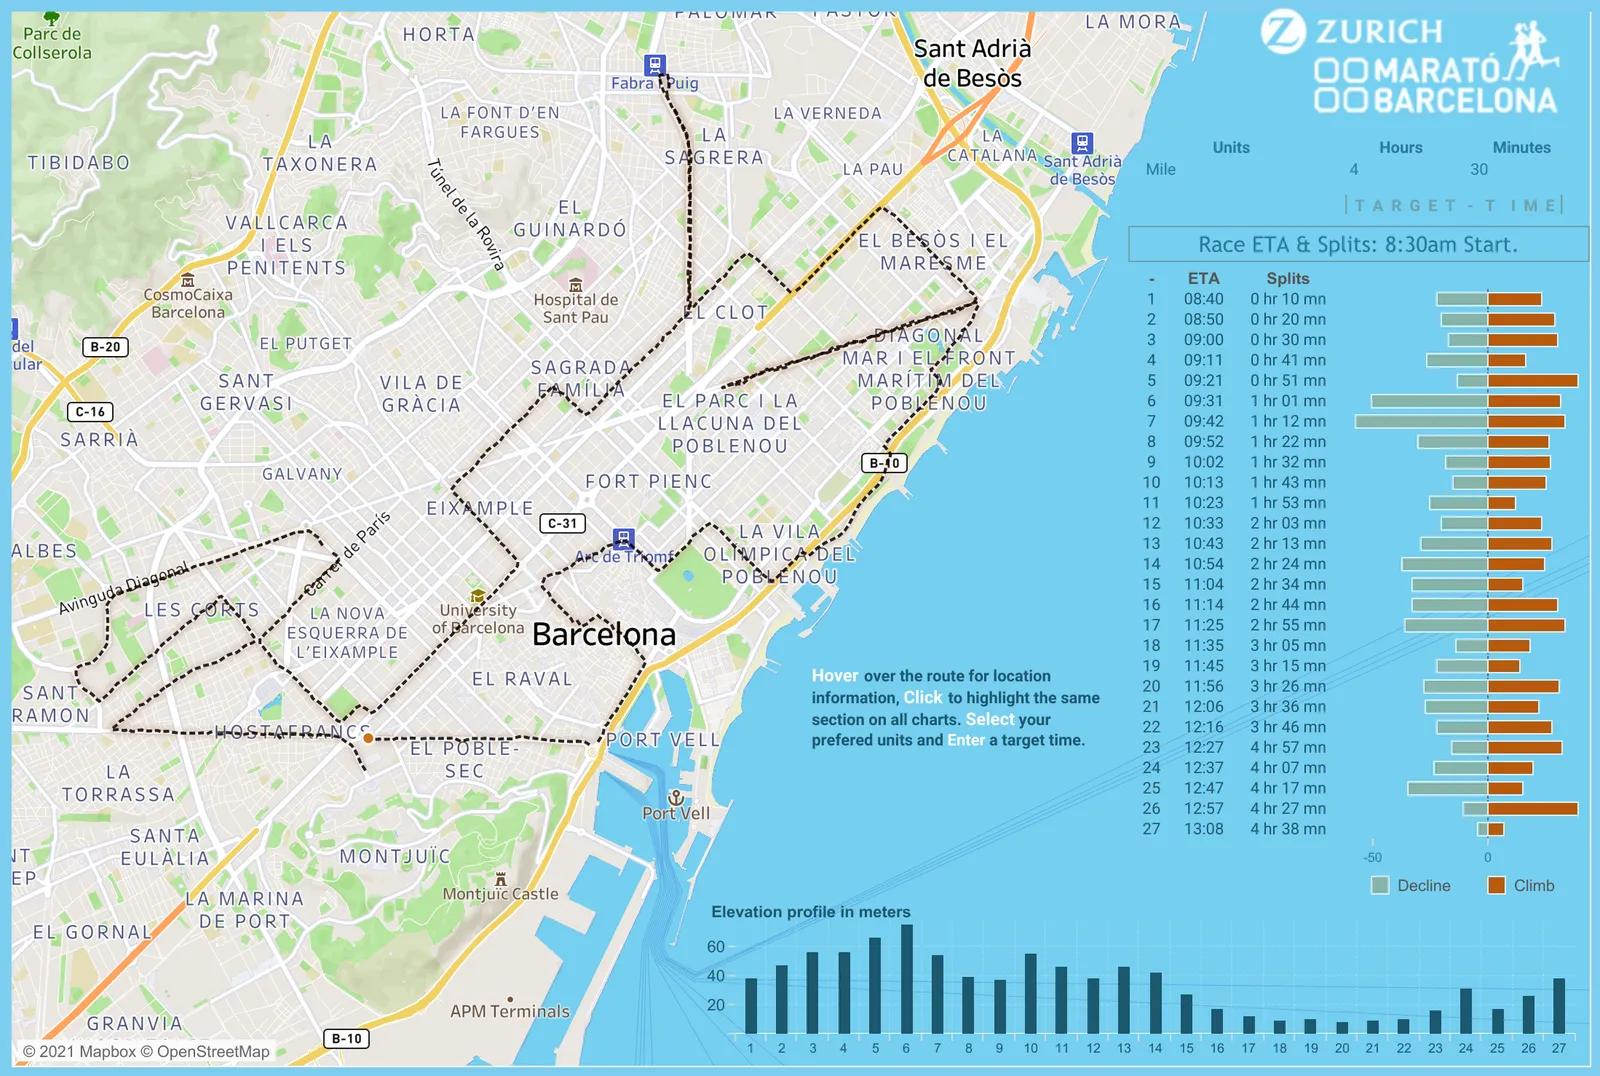Click the ETA column header
The width and height of the screenshot is (1600, 1076).
(1204, 278)
